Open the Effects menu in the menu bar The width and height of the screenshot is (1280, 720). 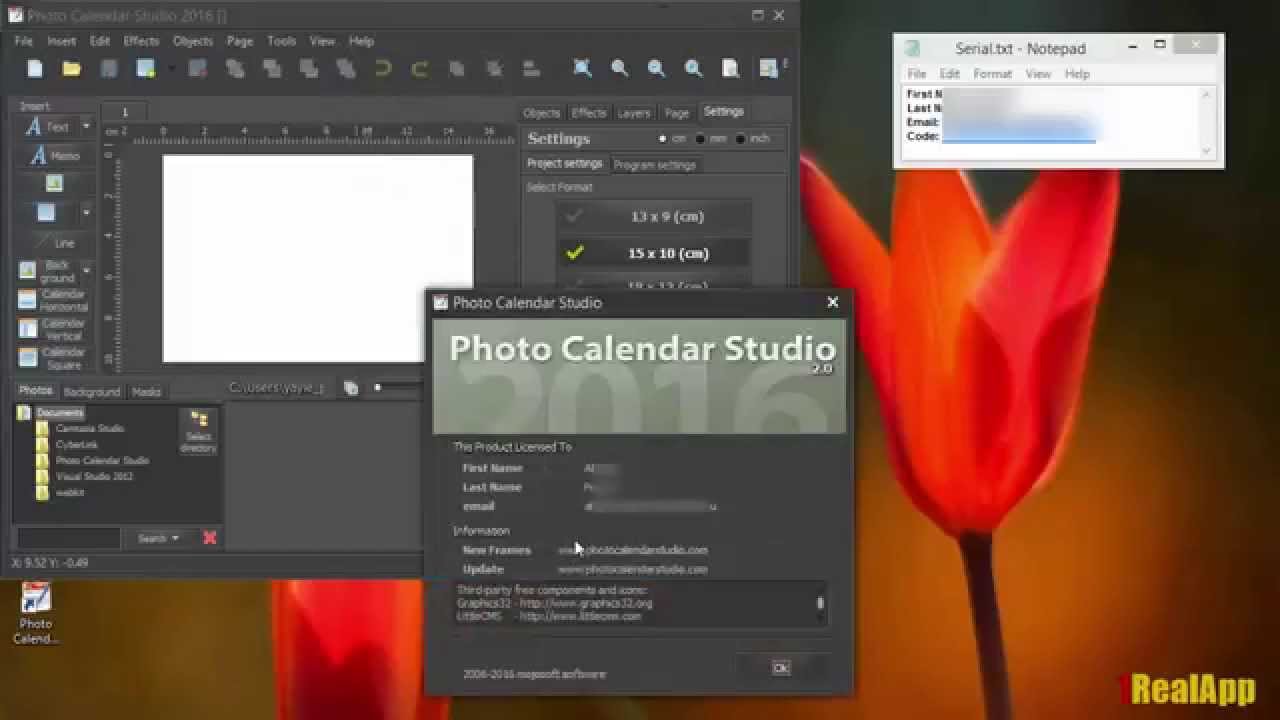(x=141, y=41)
